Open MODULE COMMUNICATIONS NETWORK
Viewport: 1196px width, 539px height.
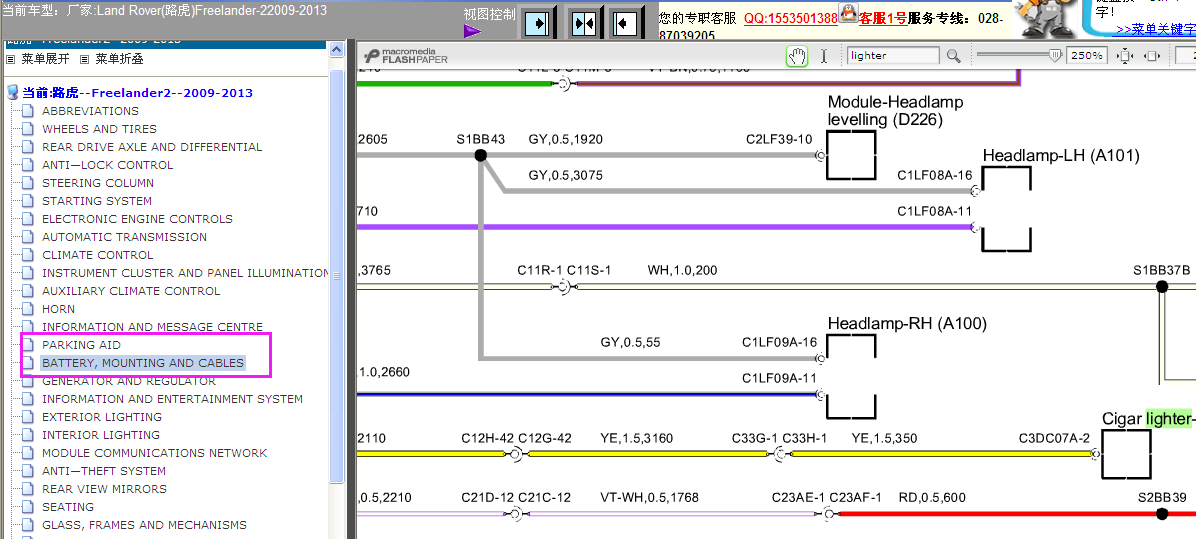click(x=155, y=453)
